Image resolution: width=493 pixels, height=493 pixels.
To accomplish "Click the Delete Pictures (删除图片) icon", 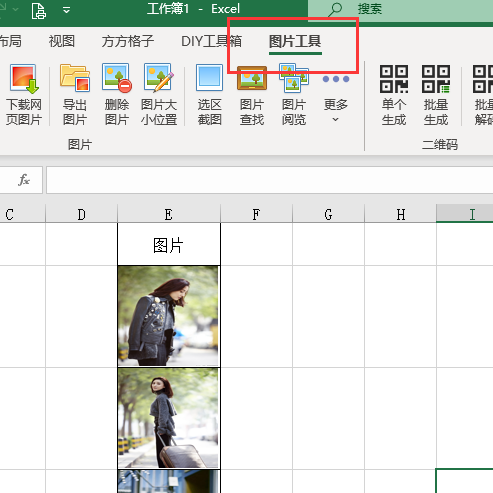I will tap(117, 95).
